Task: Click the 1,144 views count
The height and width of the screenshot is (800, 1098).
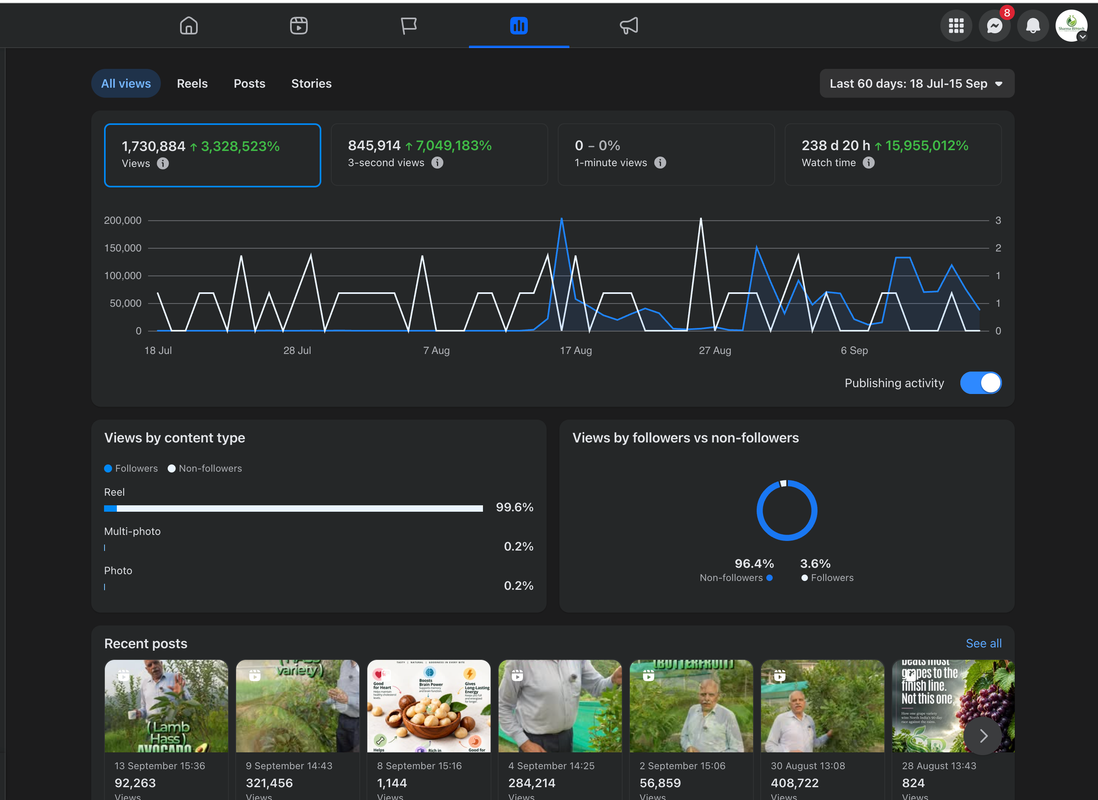Action: 392,783
